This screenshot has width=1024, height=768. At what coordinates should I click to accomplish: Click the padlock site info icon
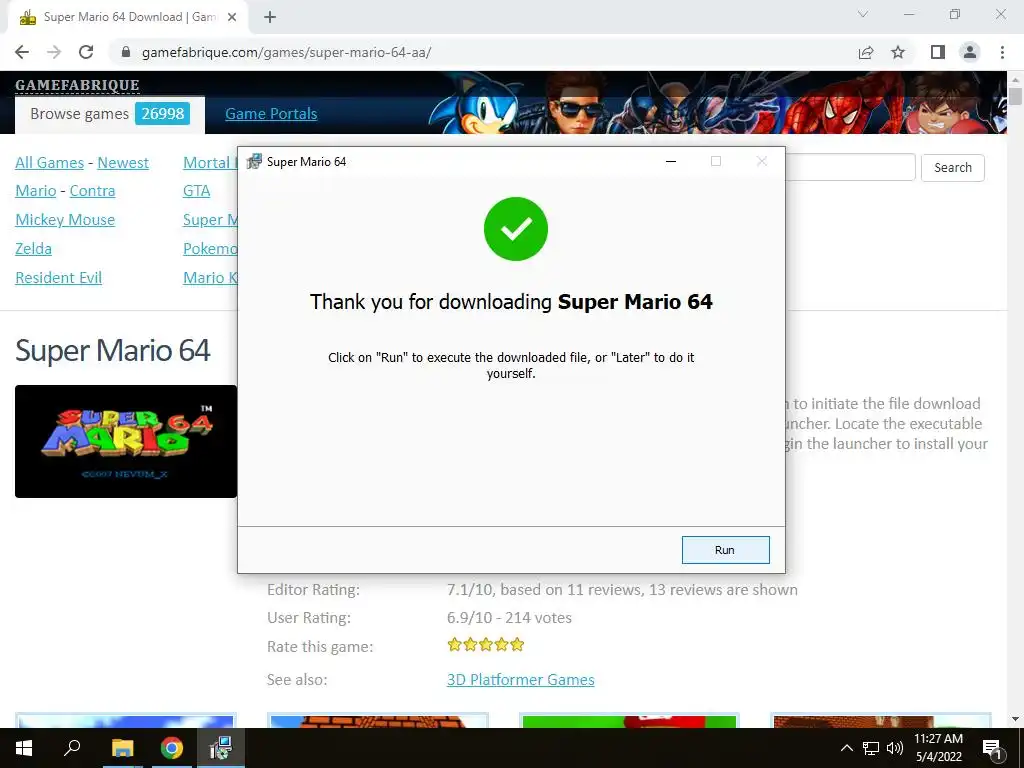127,52
